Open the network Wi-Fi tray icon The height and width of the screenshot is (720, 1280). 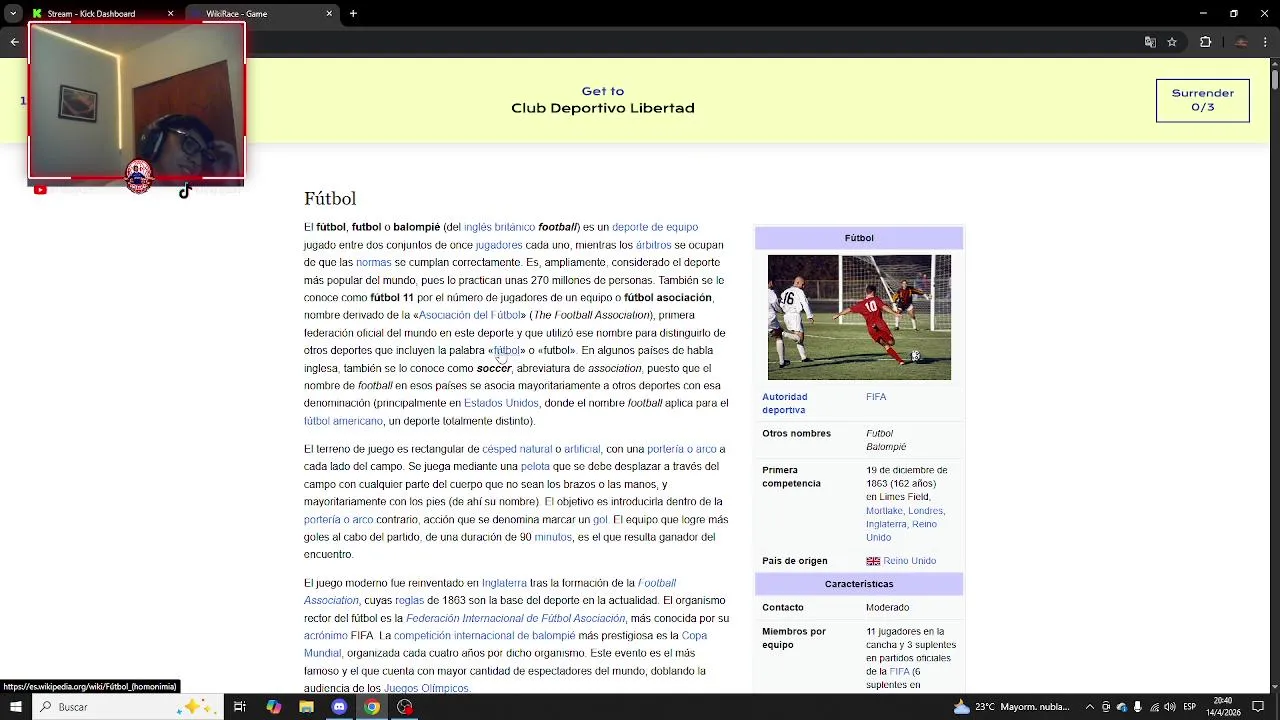coord(1156,707)
